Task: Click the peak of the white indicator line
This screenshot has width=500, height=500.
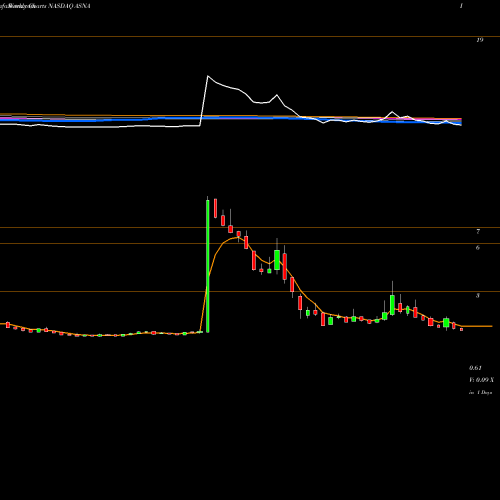Action: 208,76
